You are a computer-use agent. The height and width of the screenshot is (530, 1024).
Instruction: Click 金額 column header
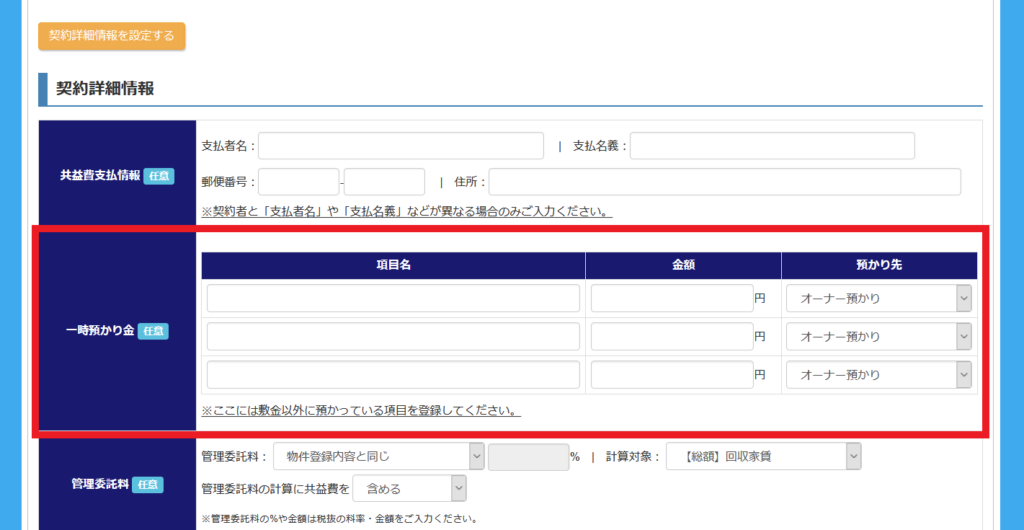point(683,266)
